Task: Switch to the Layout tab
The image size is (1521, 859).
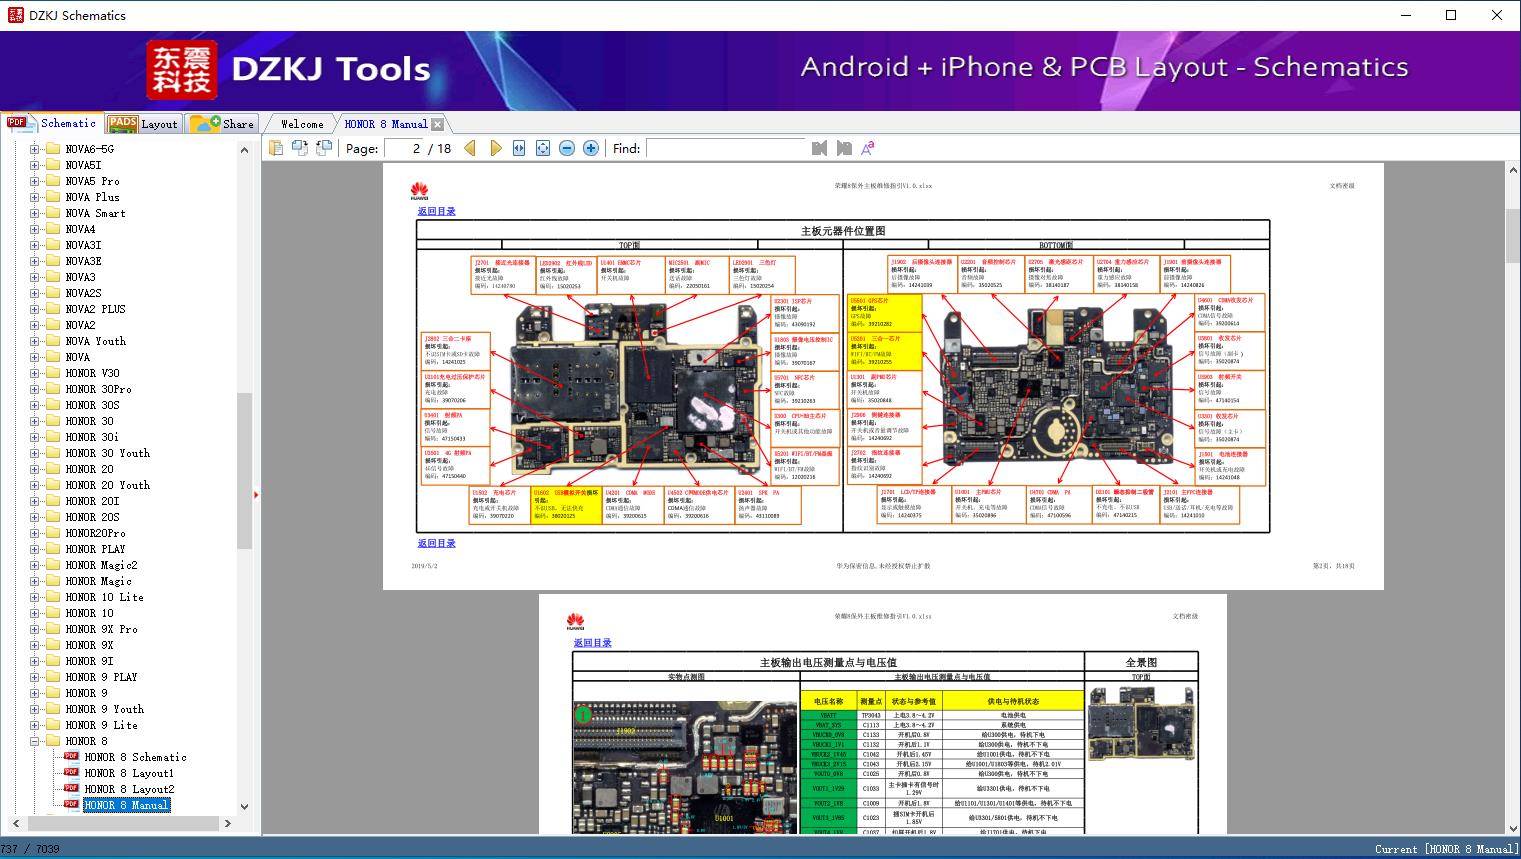Action: click(x=144, y=124)
